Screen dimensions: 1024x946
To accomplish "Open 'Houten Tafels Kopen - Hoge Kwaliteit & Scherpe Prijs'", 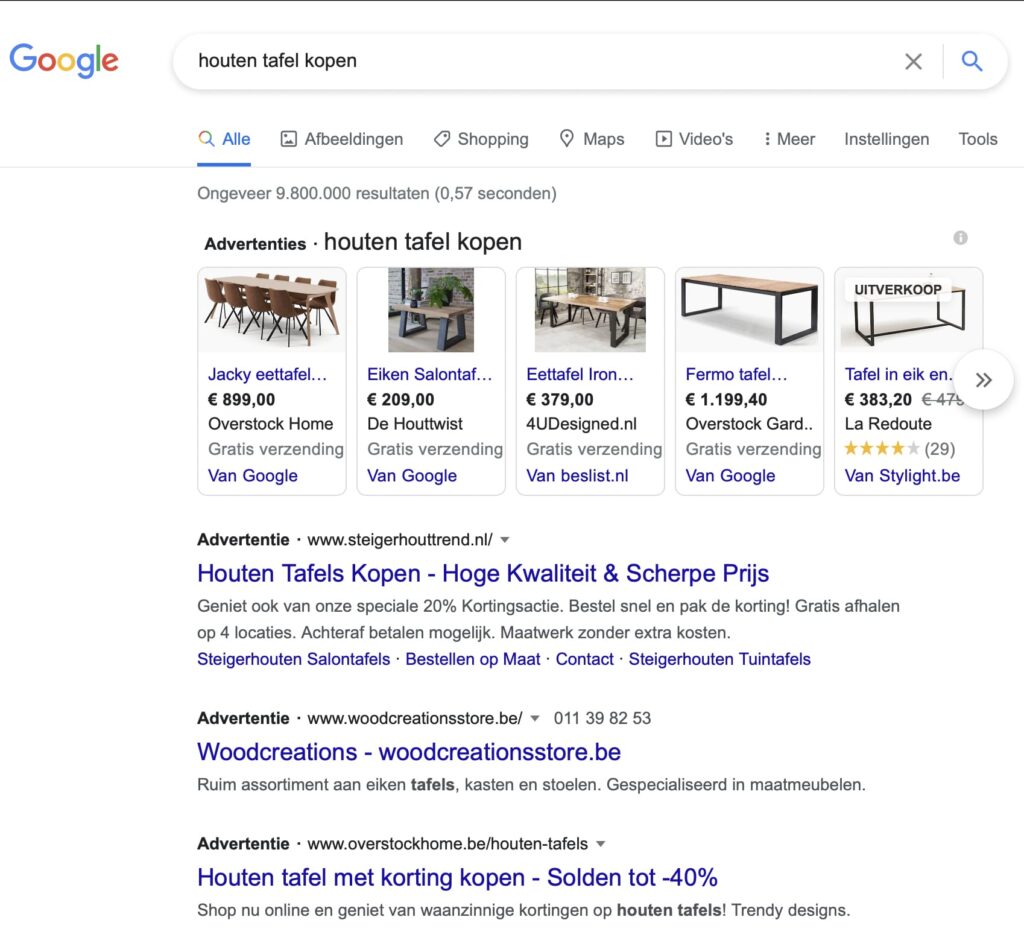I will (483, 573).
